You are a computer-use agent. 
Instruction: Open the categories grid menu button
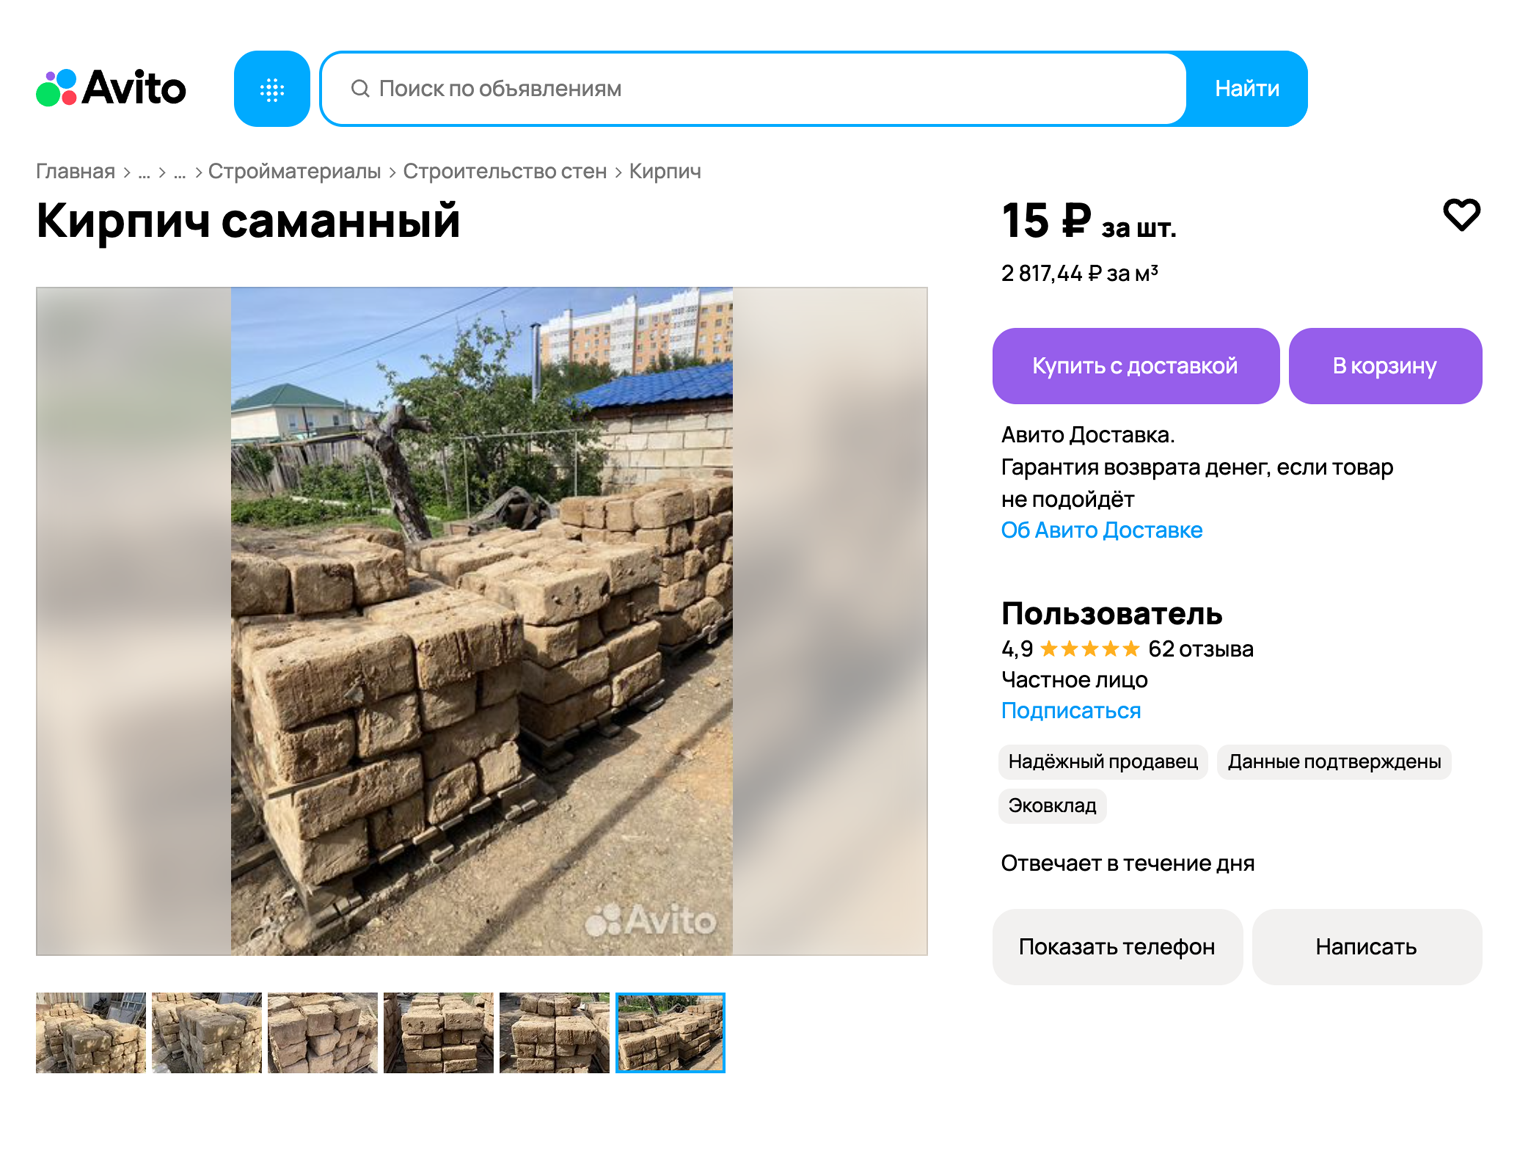272,89
